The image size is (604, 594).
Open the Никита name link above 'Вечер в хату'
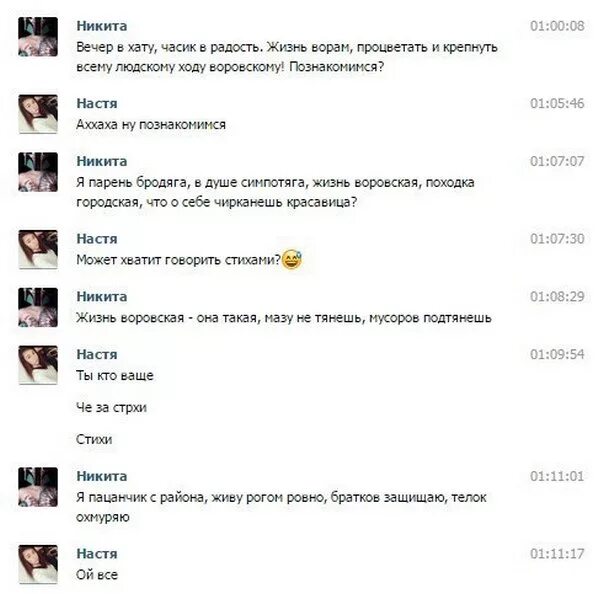(102, 26)
